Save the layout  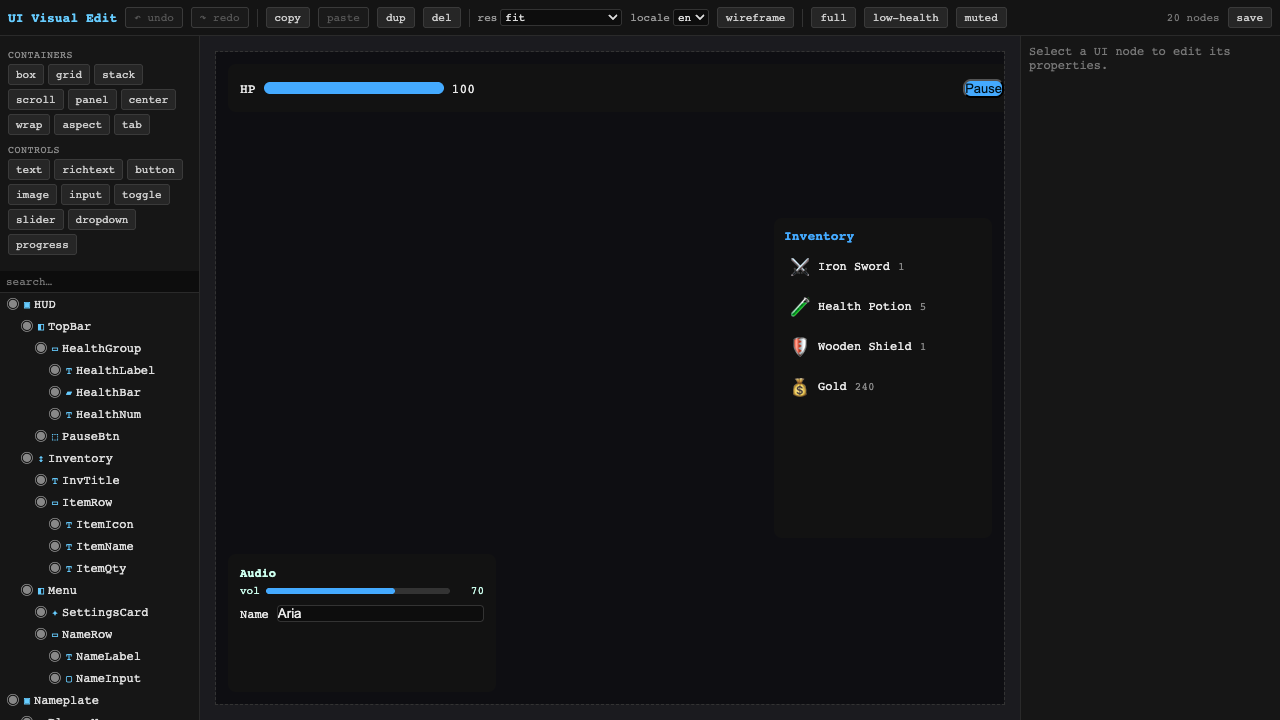pos(1250,18)
